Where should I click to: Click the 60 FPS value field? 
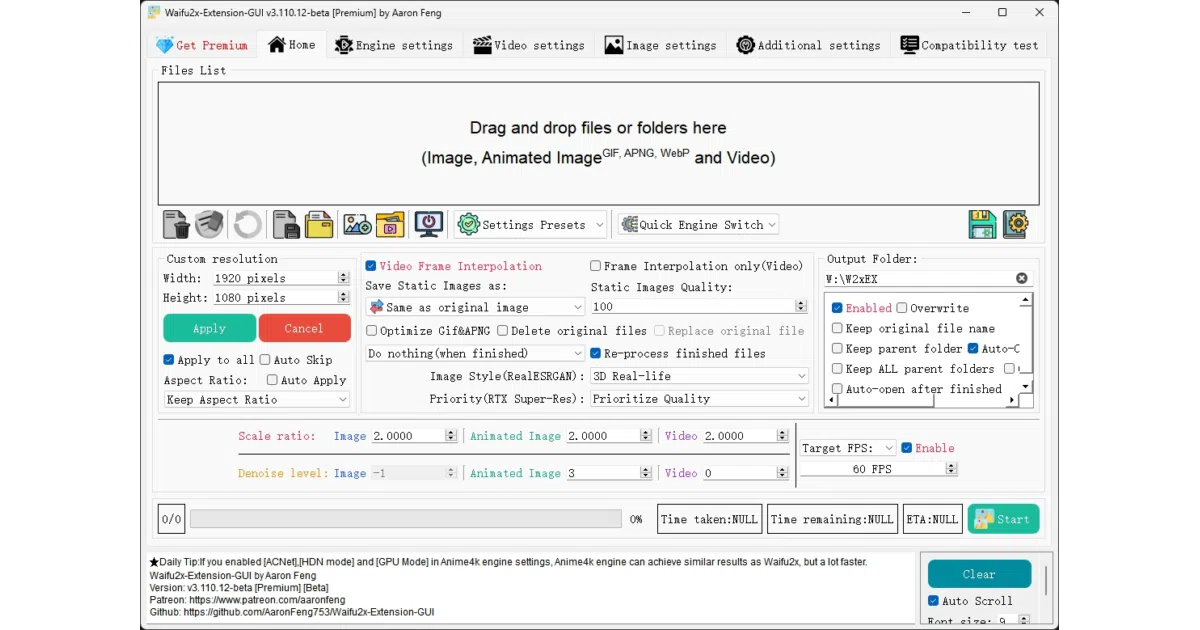point(879,469)
